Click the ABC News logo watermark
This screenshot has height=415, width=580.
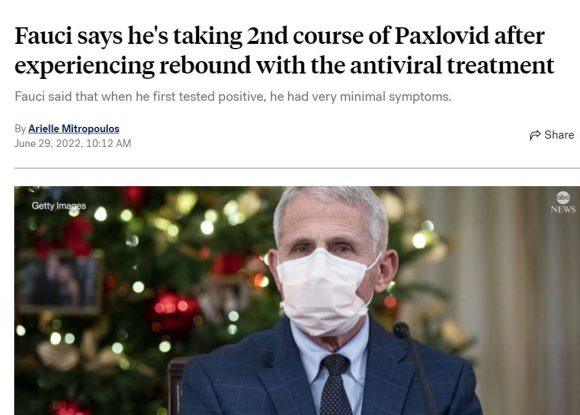563,203
